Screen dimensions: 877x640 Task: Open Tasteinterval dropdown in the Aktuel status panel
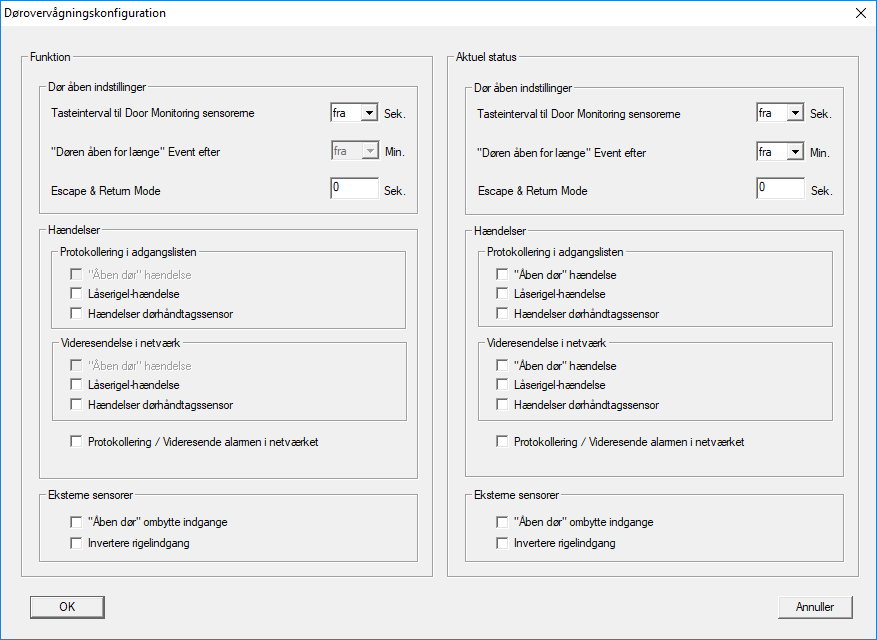[x=795, y=114]
